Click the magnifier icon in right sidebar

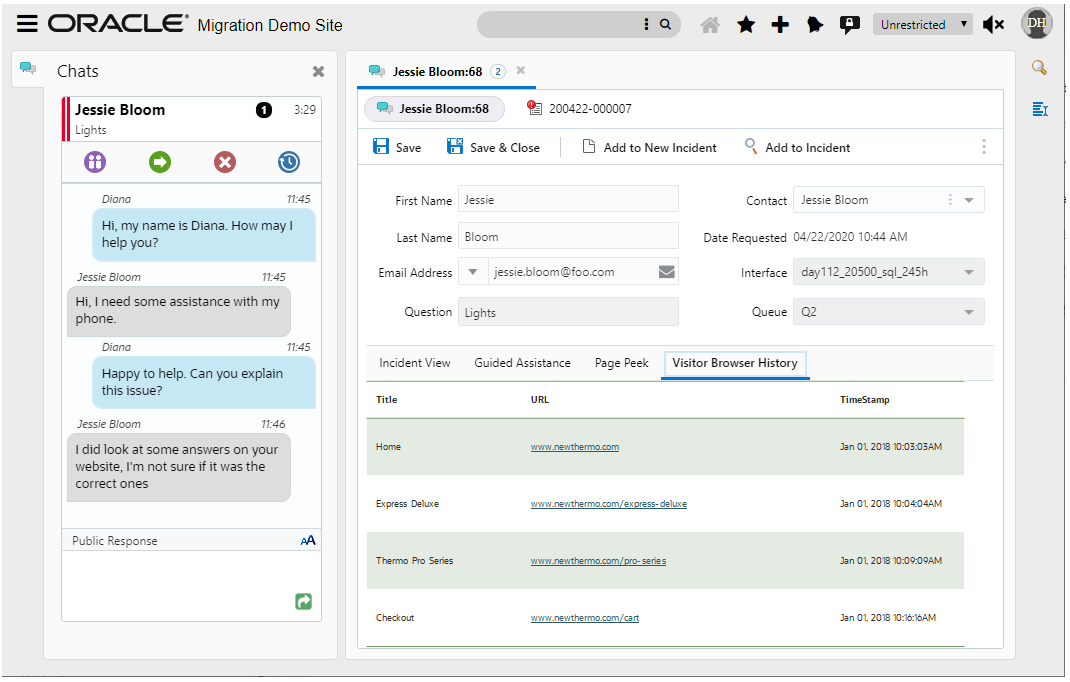click(1039, 68)
